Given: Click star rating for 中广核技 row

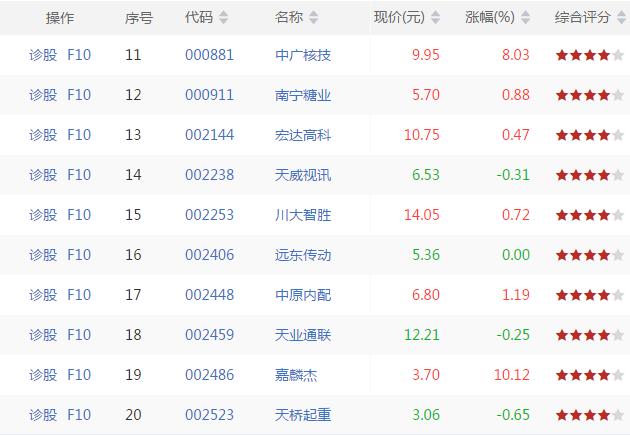Looking at the screenshot, I should point(589,55).
